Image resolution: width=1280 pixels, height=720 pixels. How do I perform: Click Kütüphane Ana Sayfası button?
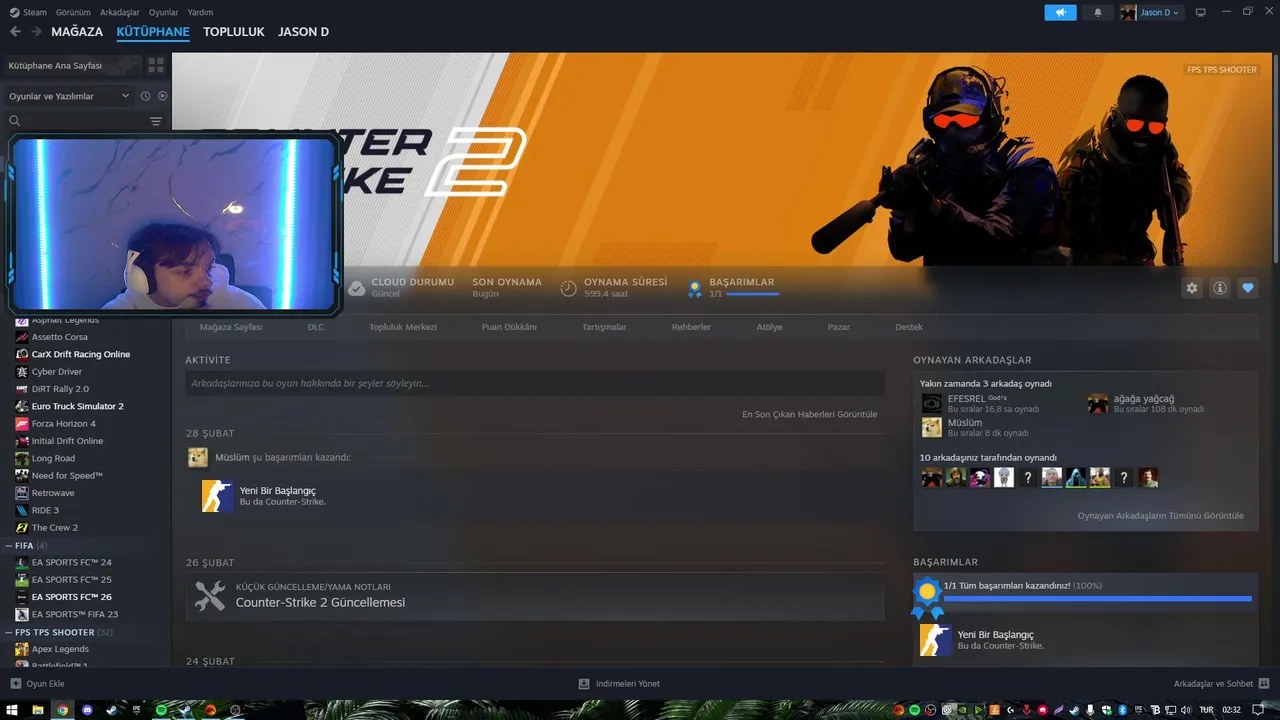point(73,65)
